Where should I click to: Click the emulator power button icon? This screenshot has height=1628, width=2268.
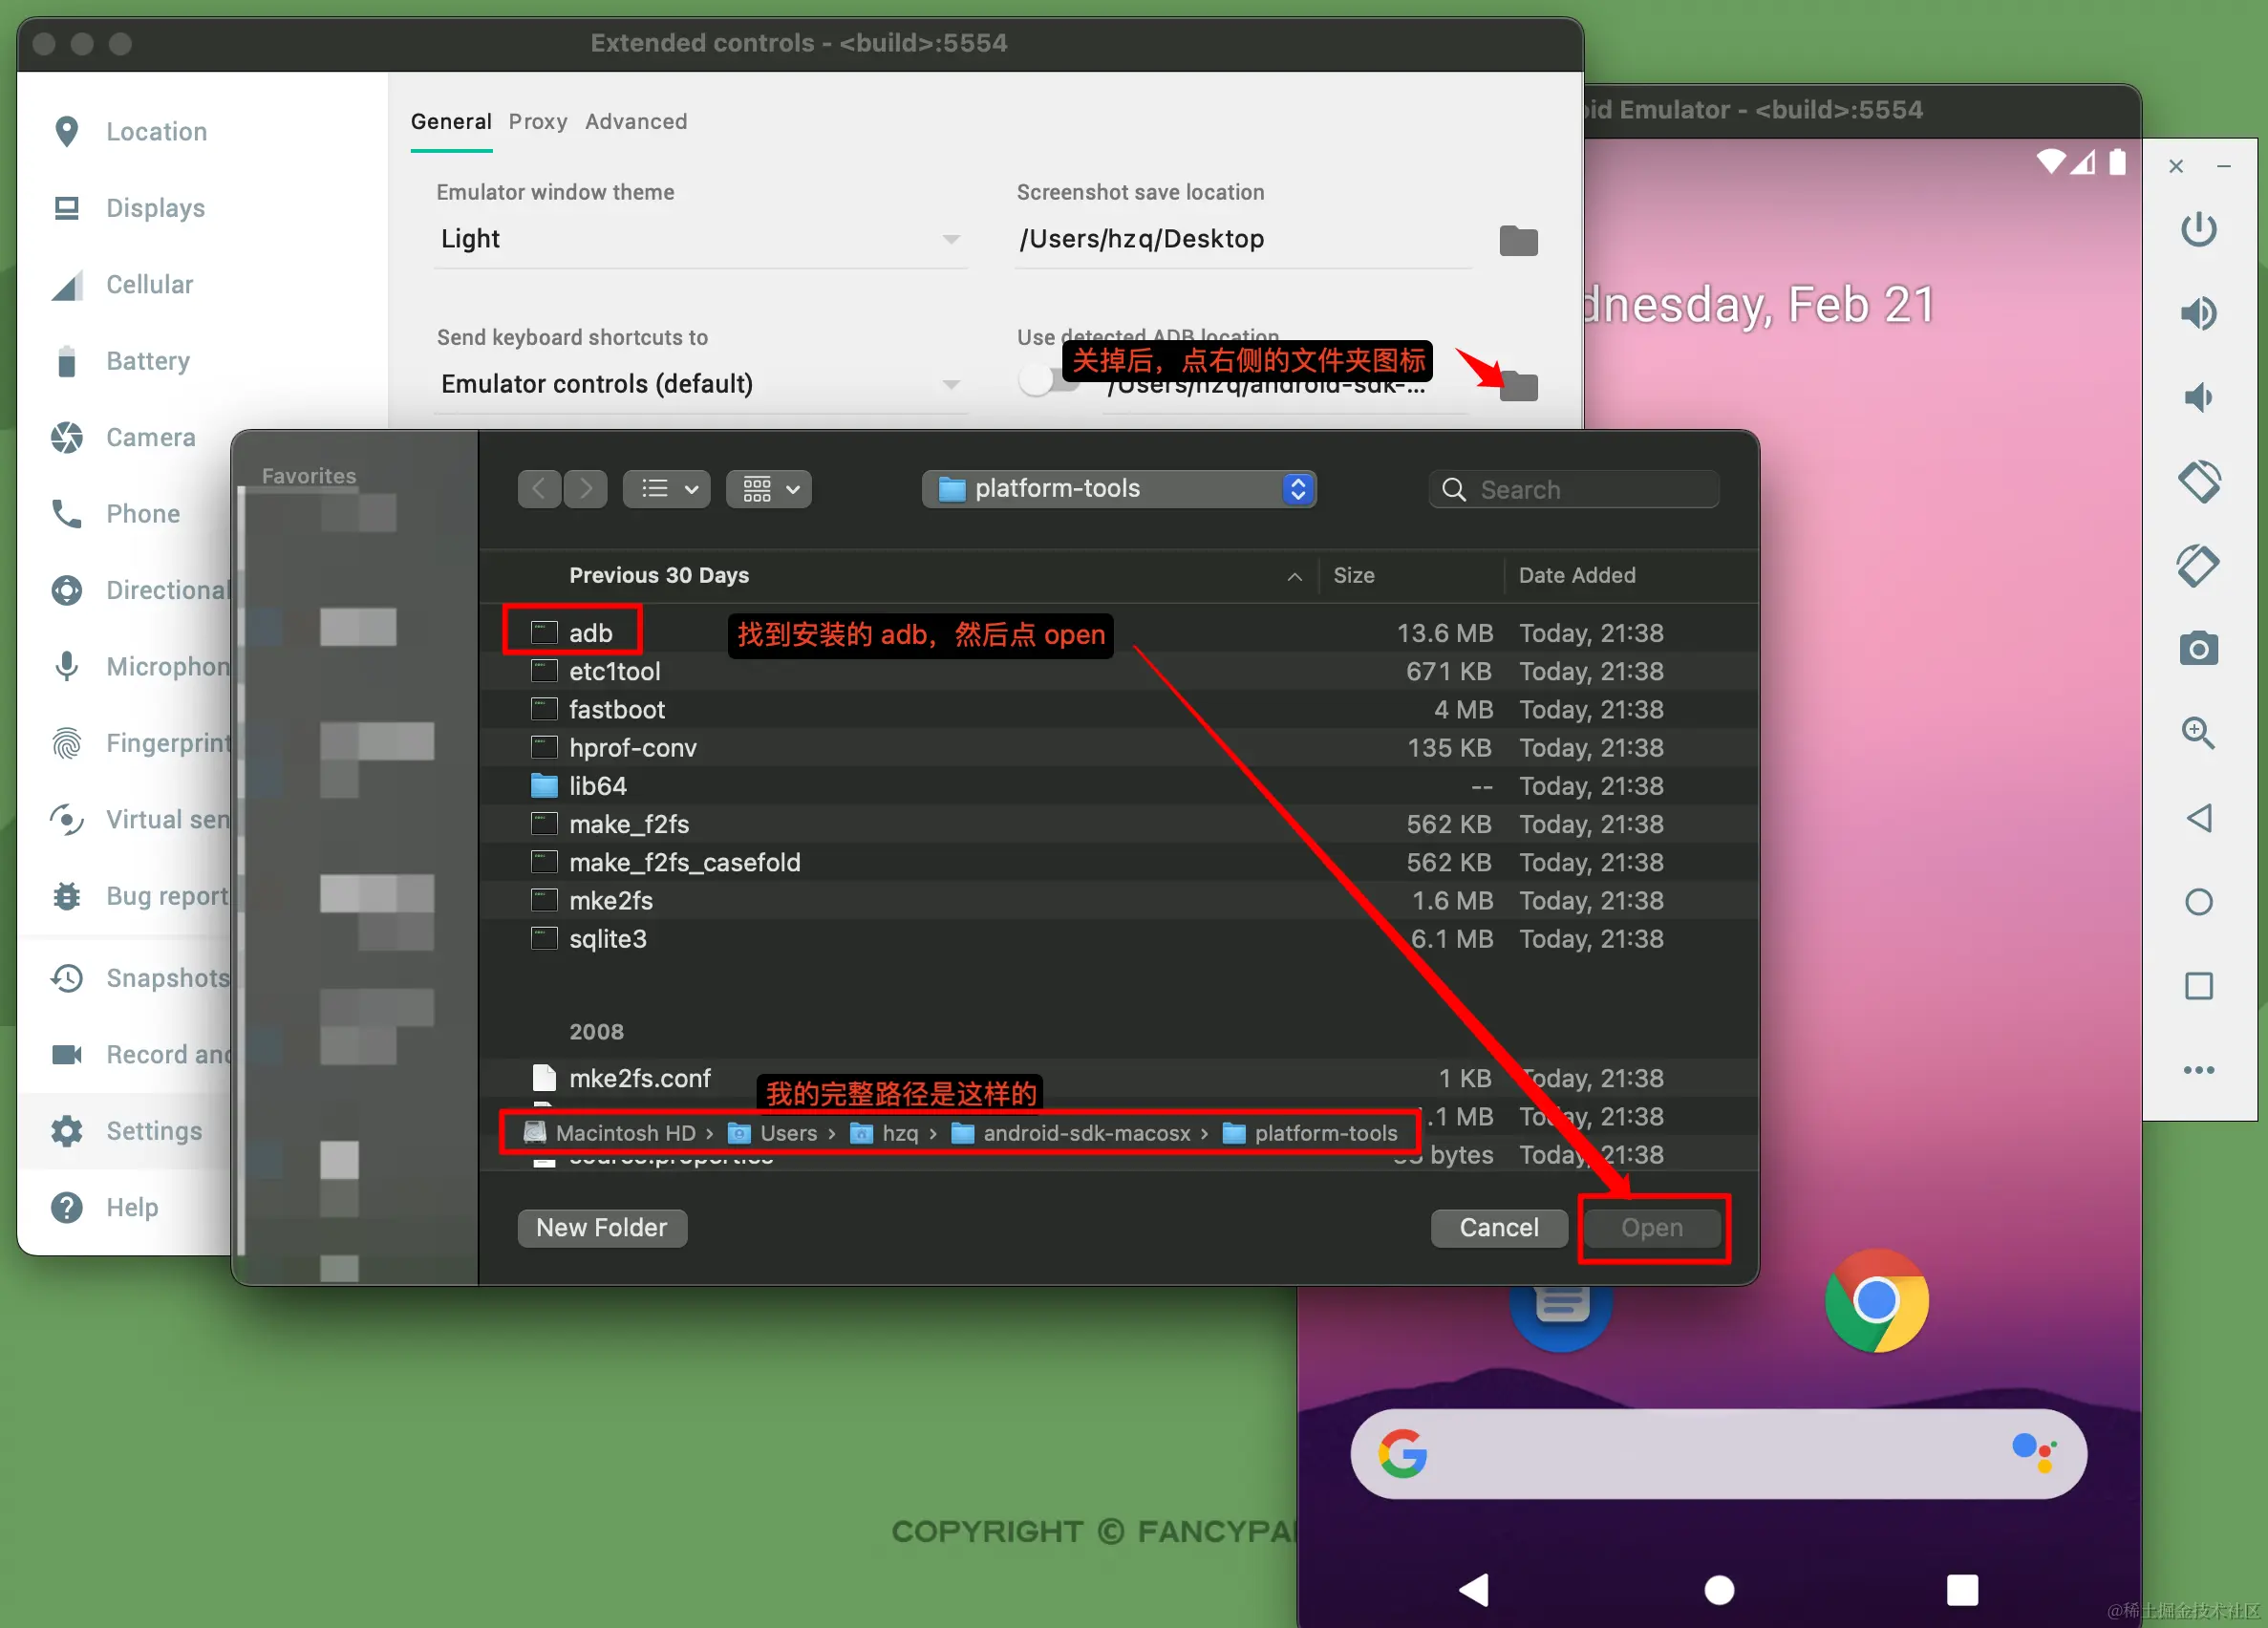[x=2198, y=229]
